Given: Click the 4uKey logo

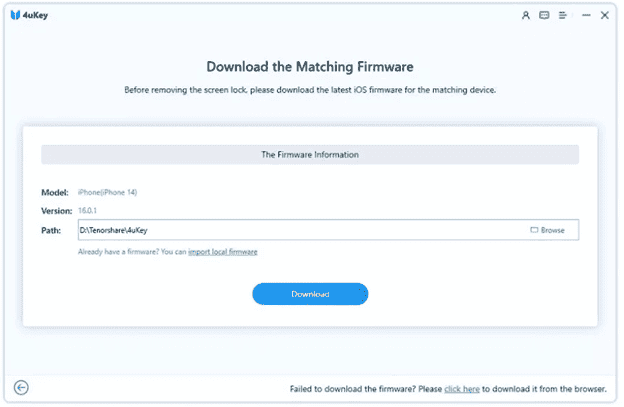Looking at the screenshot, I should [x=29, y=15].
